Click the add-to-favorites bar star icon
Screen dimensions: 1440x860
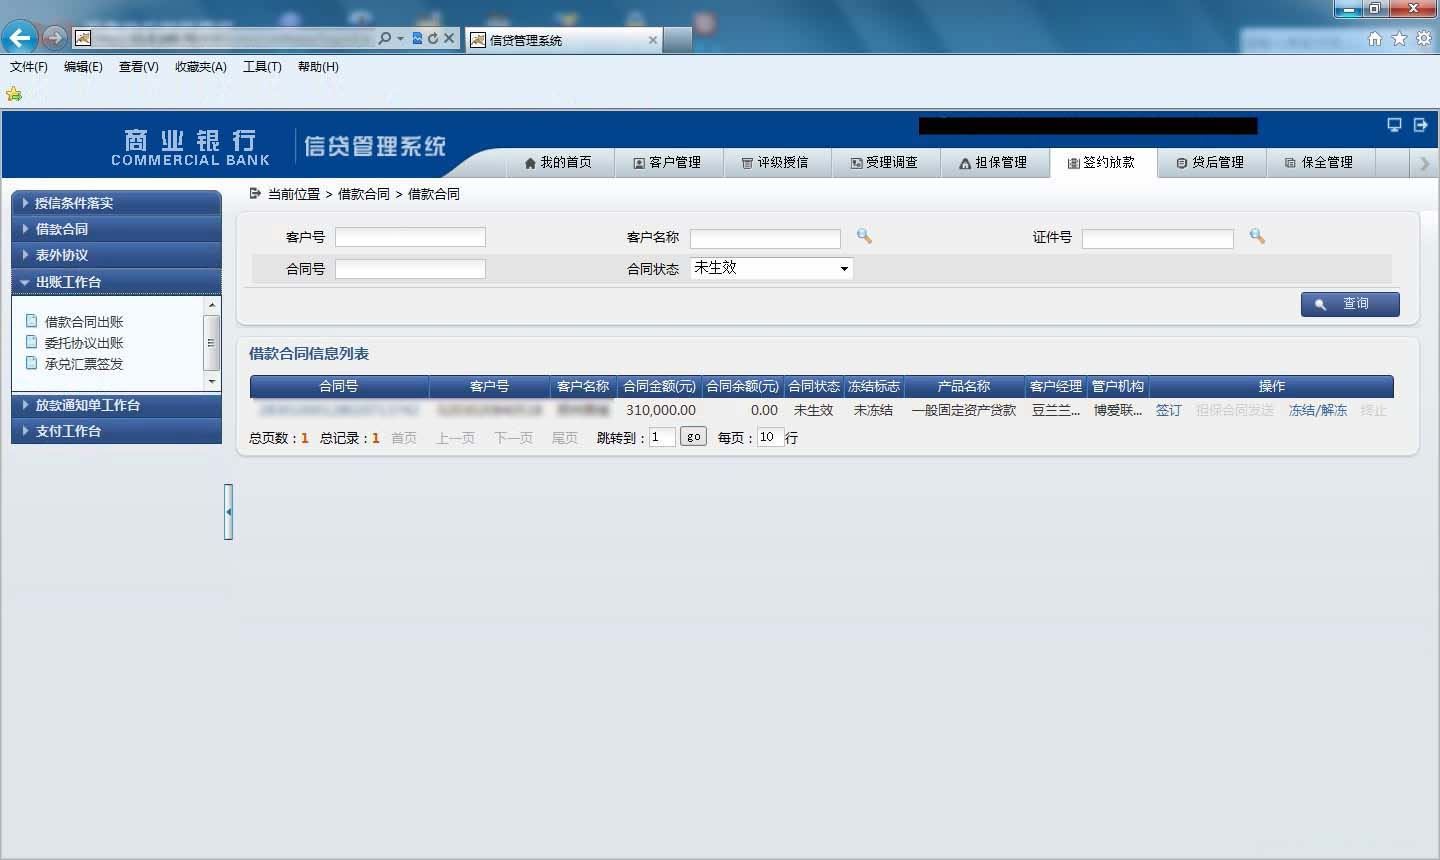(14, 94)
